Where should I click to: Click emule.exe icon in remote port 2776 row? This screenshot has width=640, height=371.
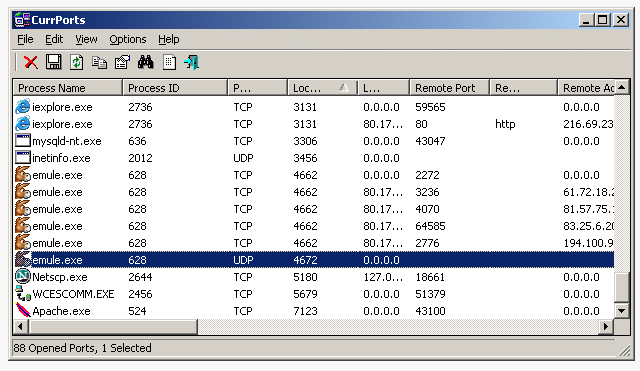(x=23, y=242)
